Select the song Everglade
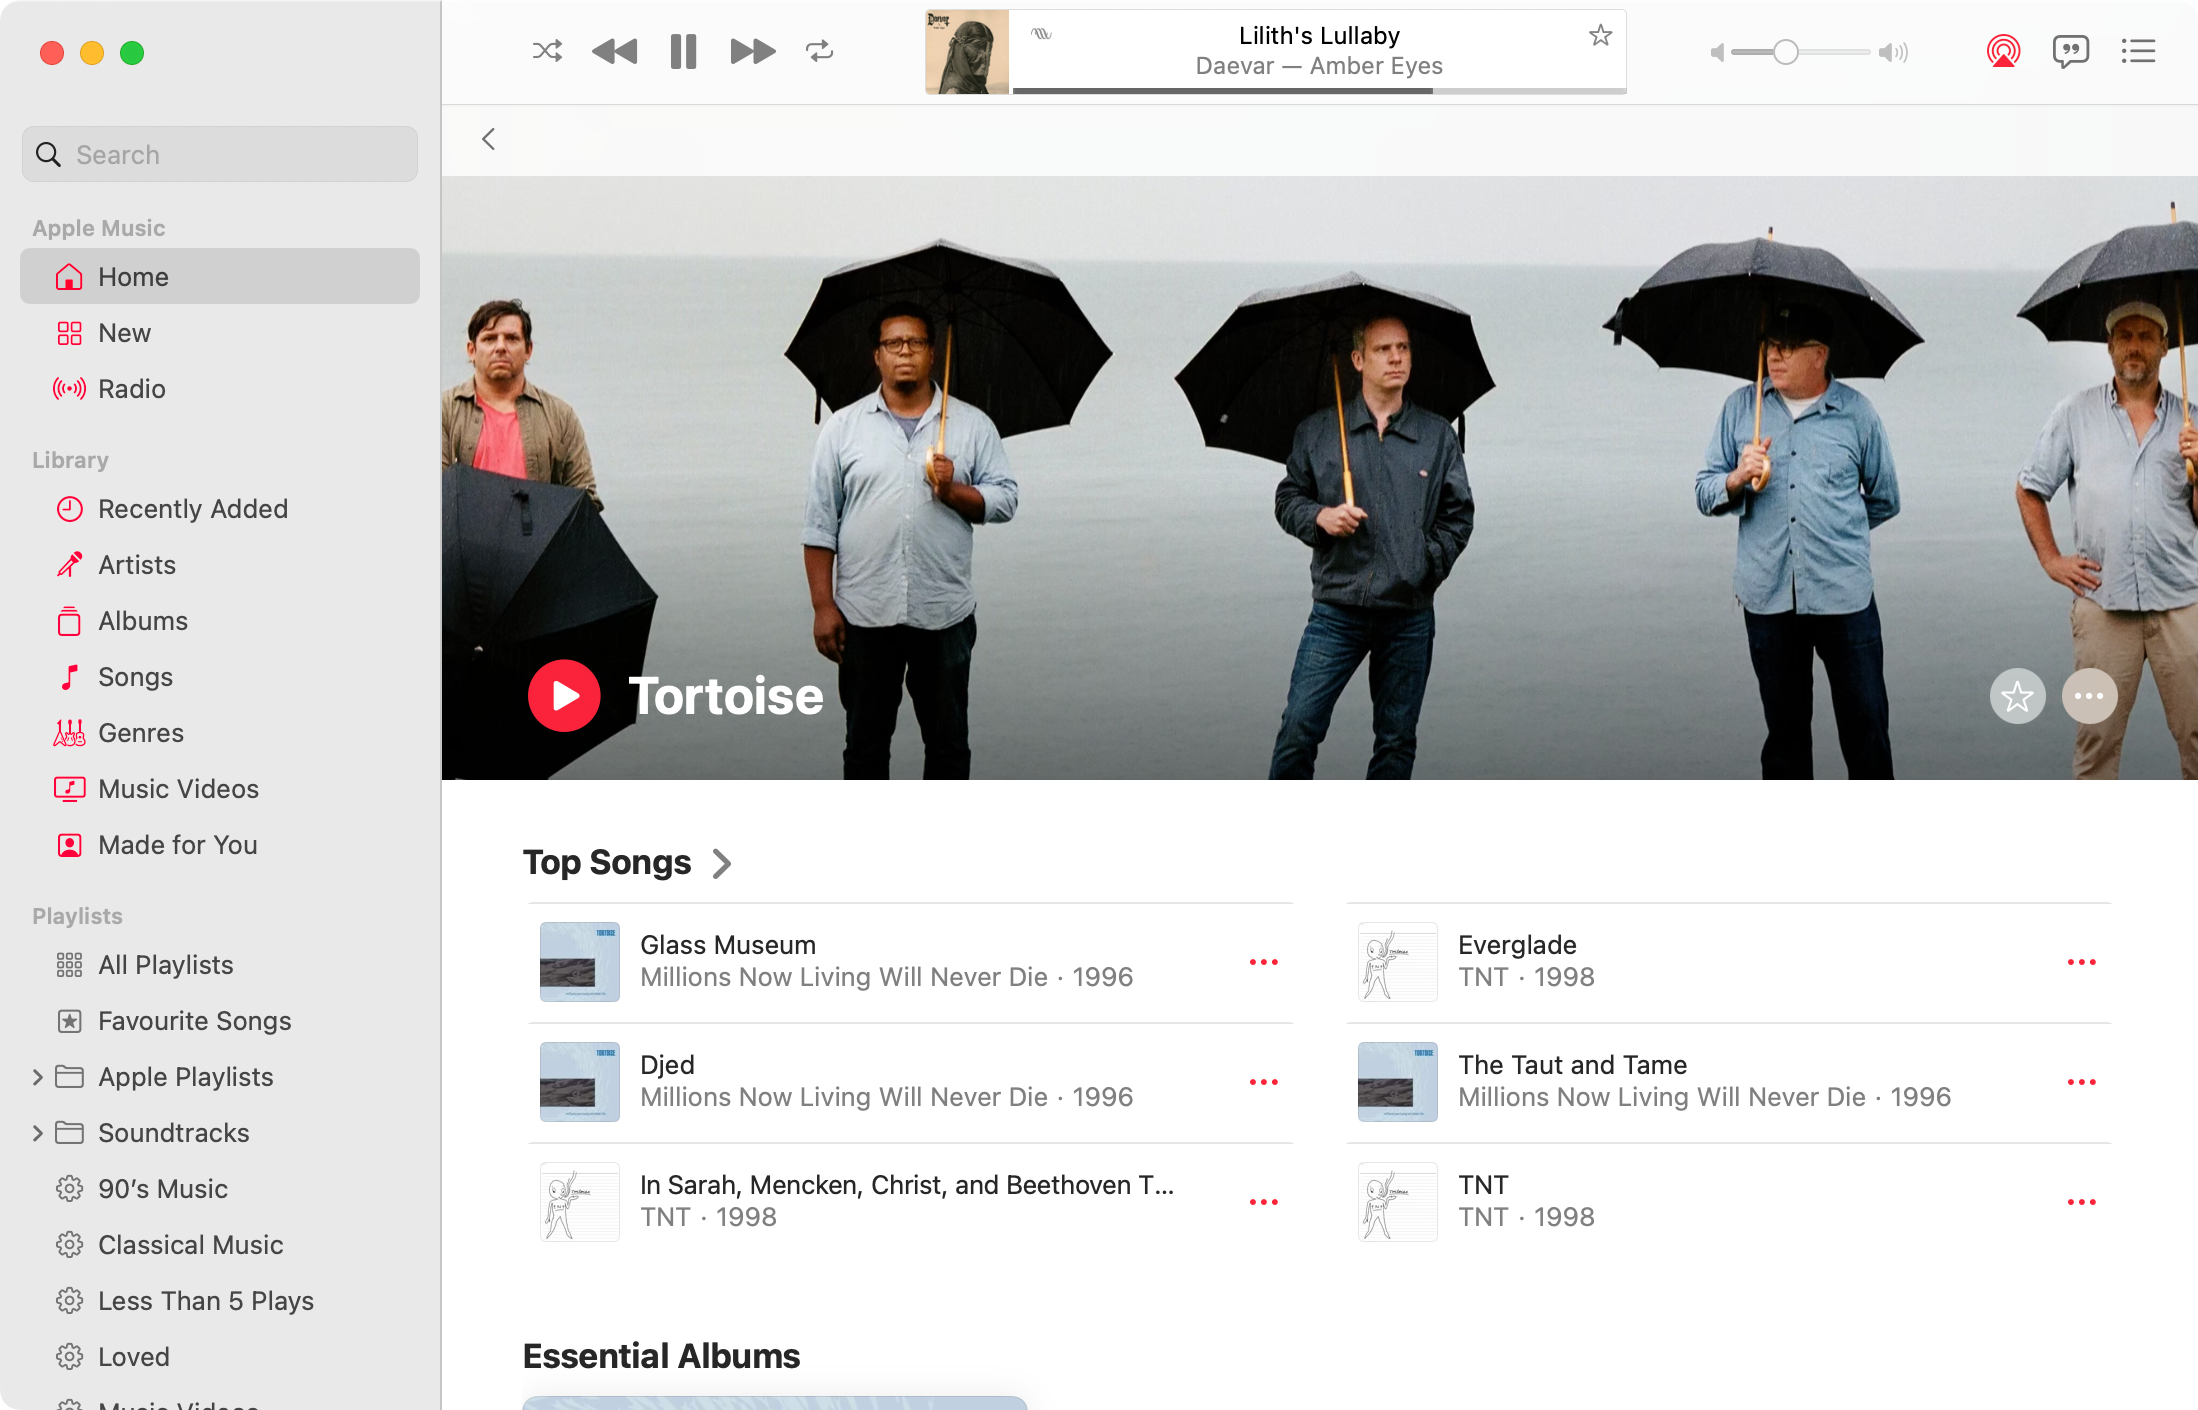 1728,962
